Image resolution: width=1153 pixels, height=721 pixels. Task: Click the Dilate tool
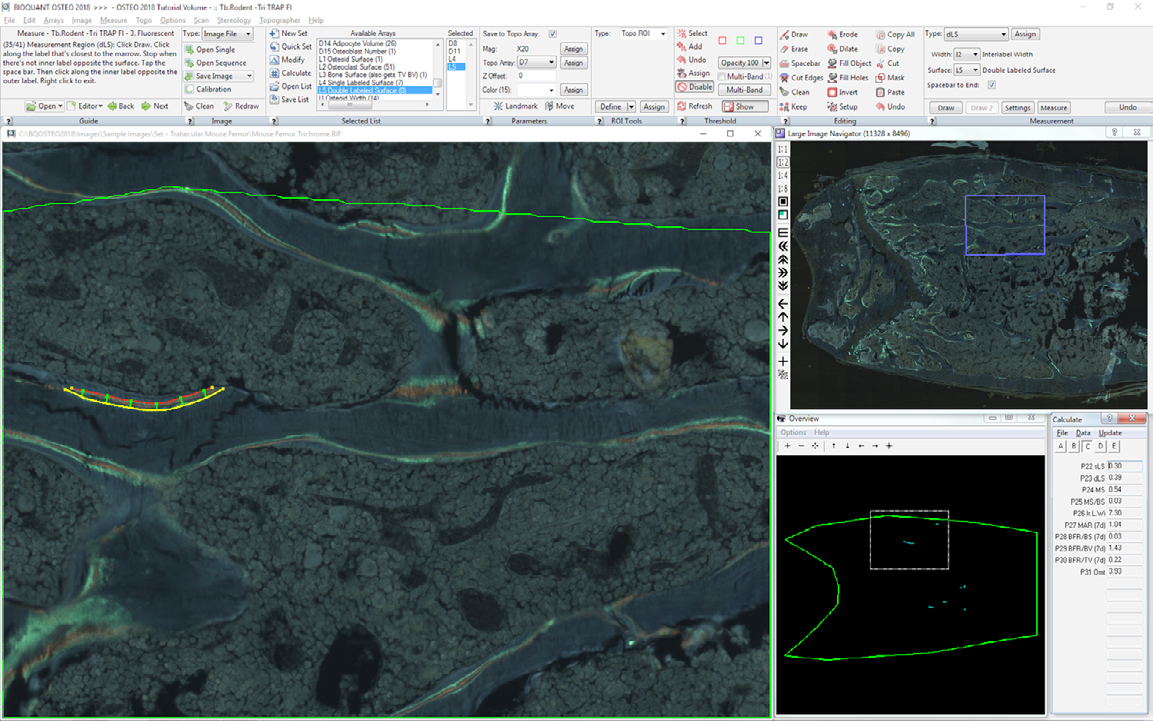[x=843, y=49]
